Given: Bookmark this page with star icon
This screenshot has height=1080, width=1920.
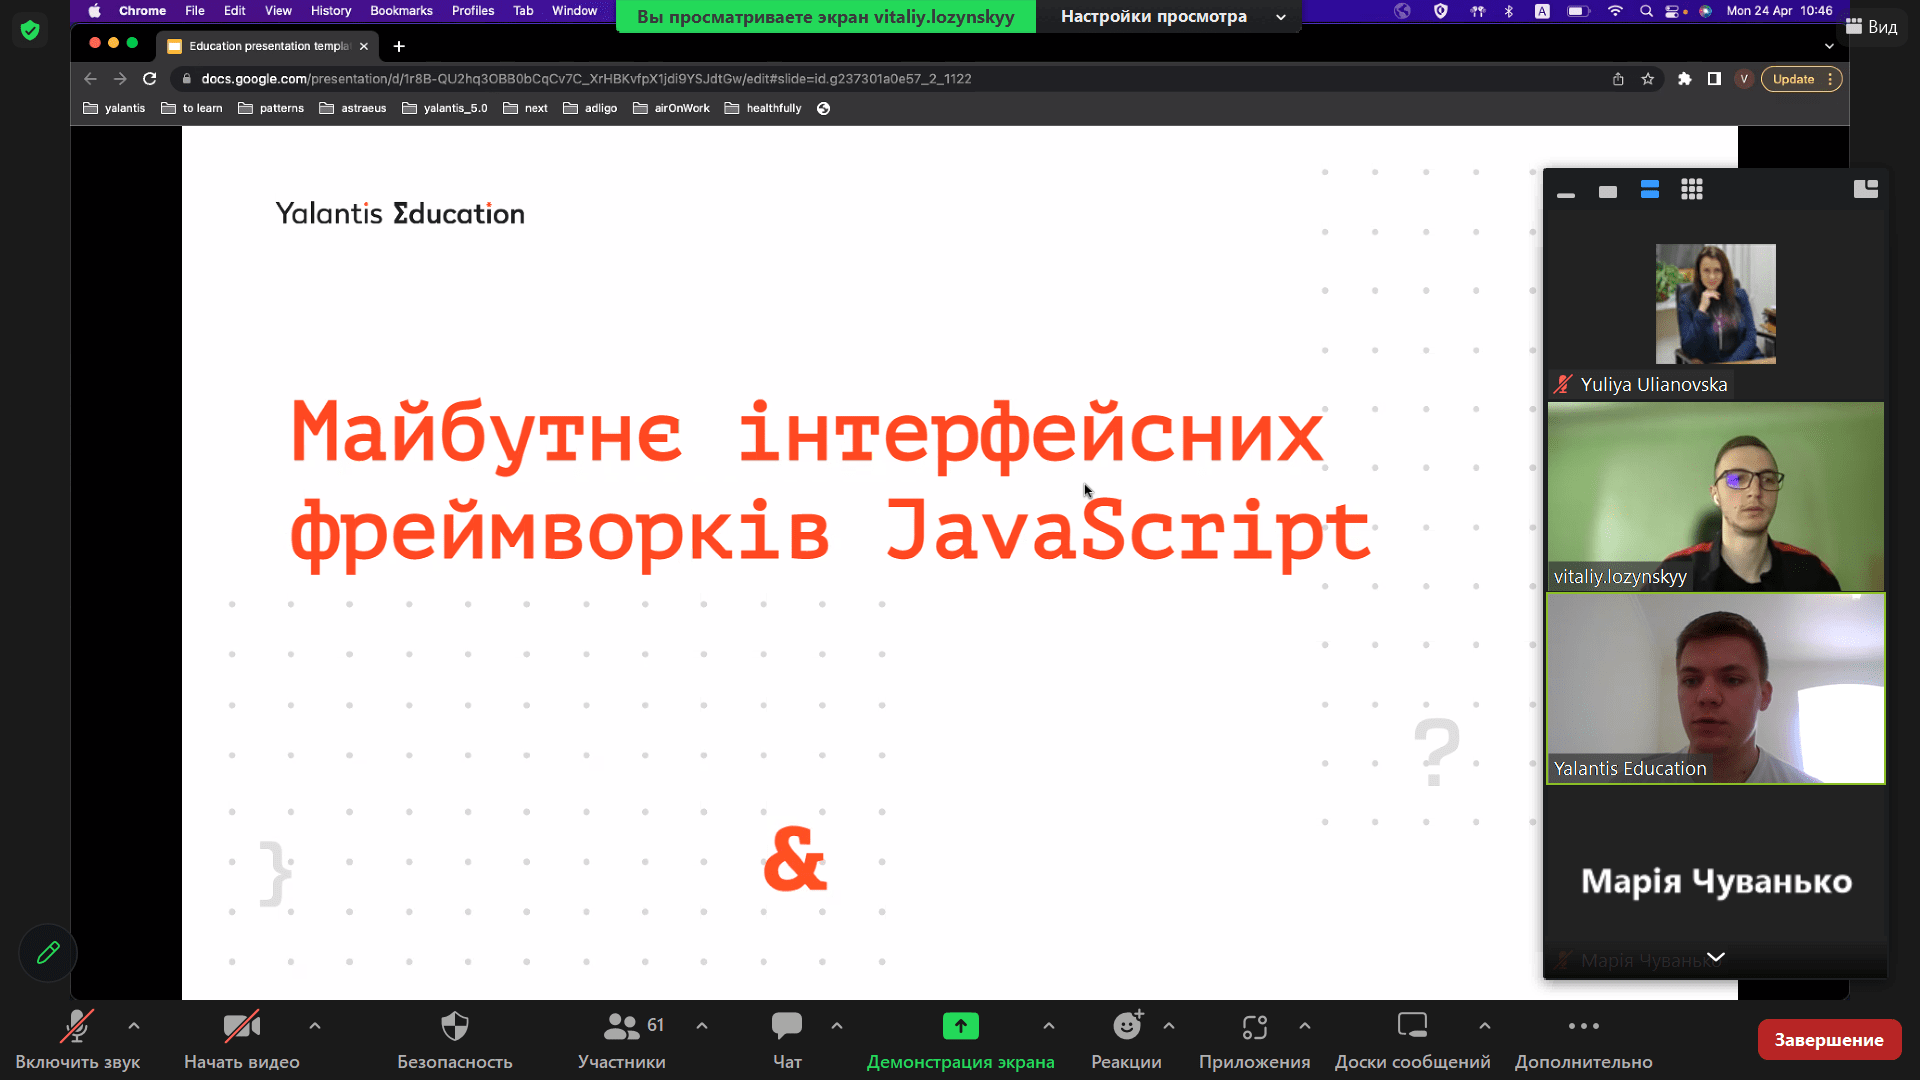Looking at the screenshot, I should click(x=1648, y=79).
